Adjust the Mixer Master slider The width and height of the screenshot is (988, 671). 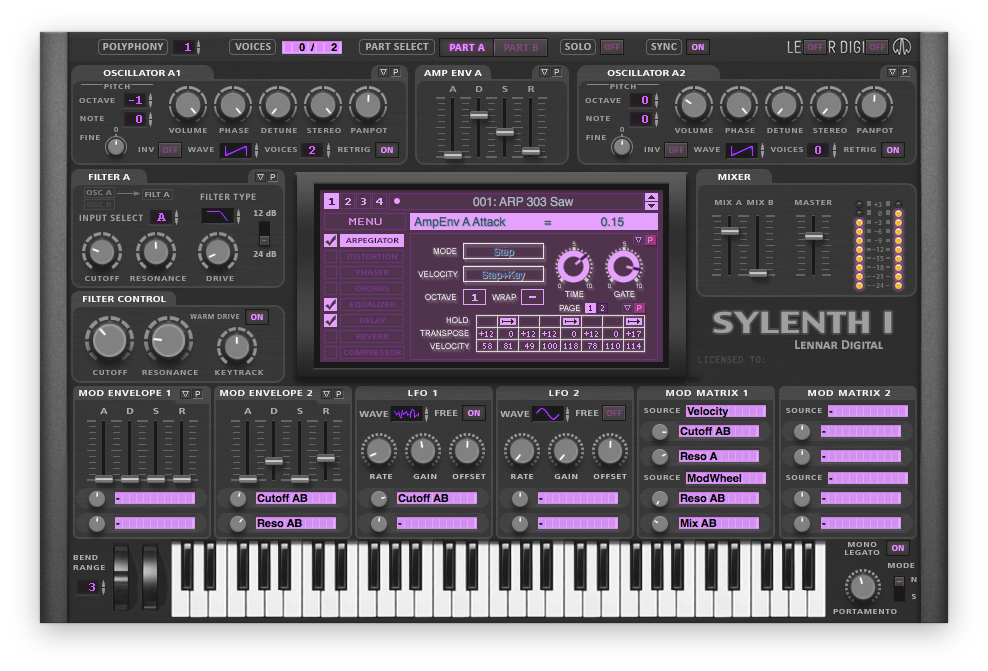(x=813, y=237)
